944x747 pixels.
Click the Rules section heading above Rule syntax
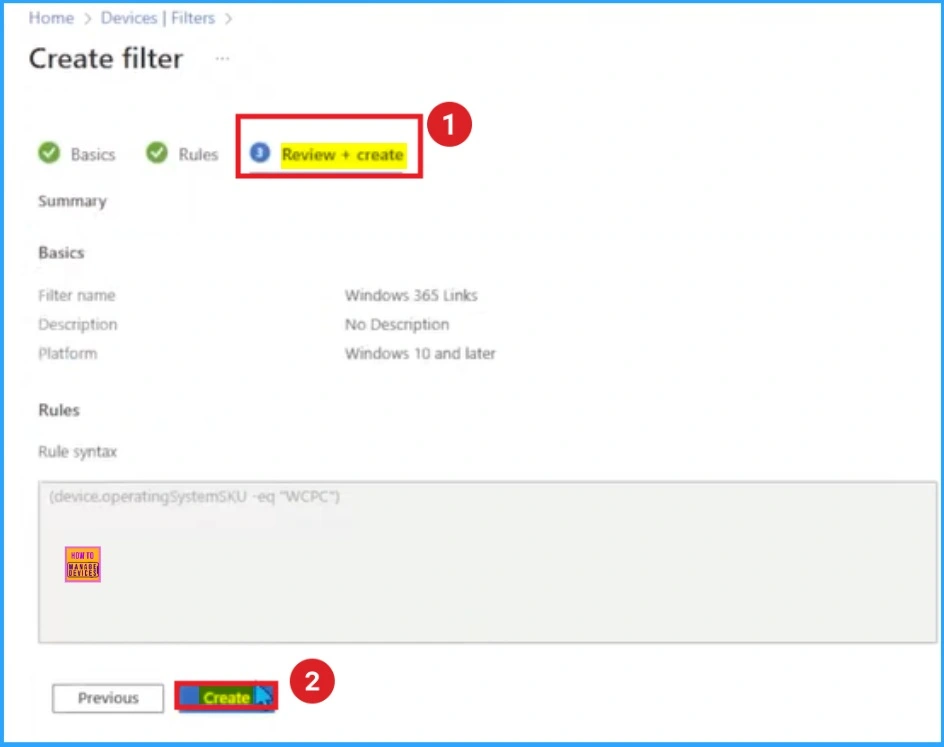59,410
